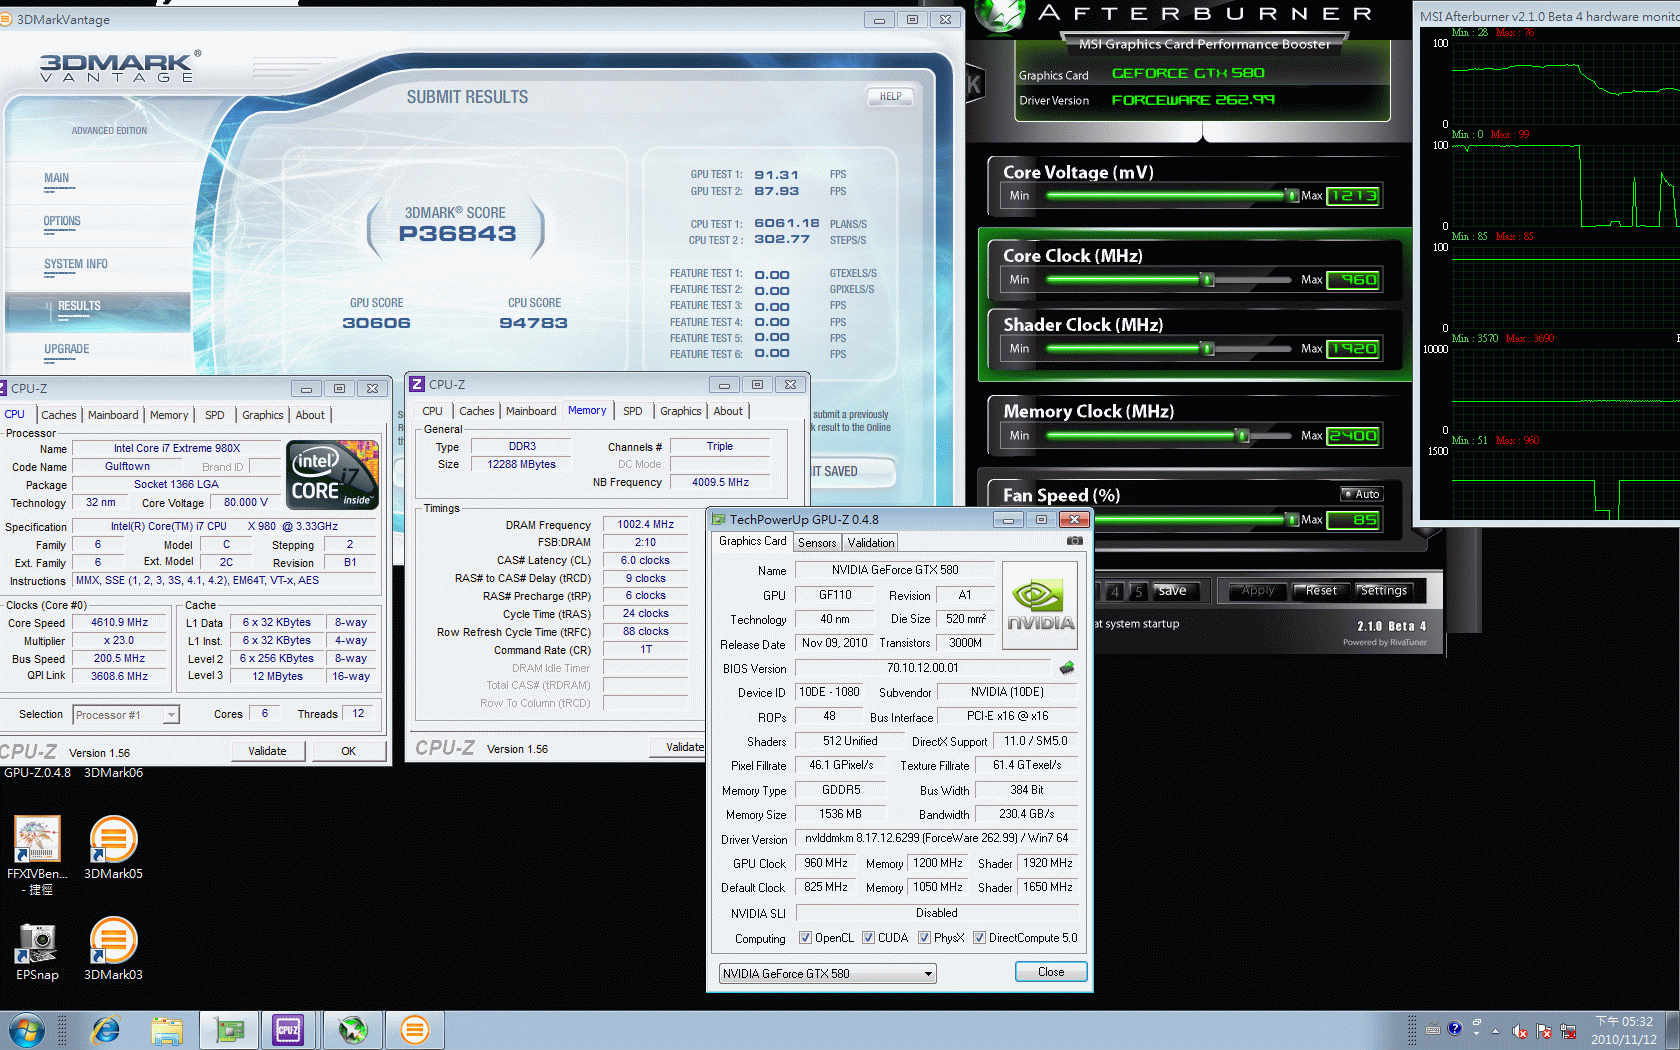
Task: Switch to the Sensors tab in GPU-Z
Action: point(816,543)
